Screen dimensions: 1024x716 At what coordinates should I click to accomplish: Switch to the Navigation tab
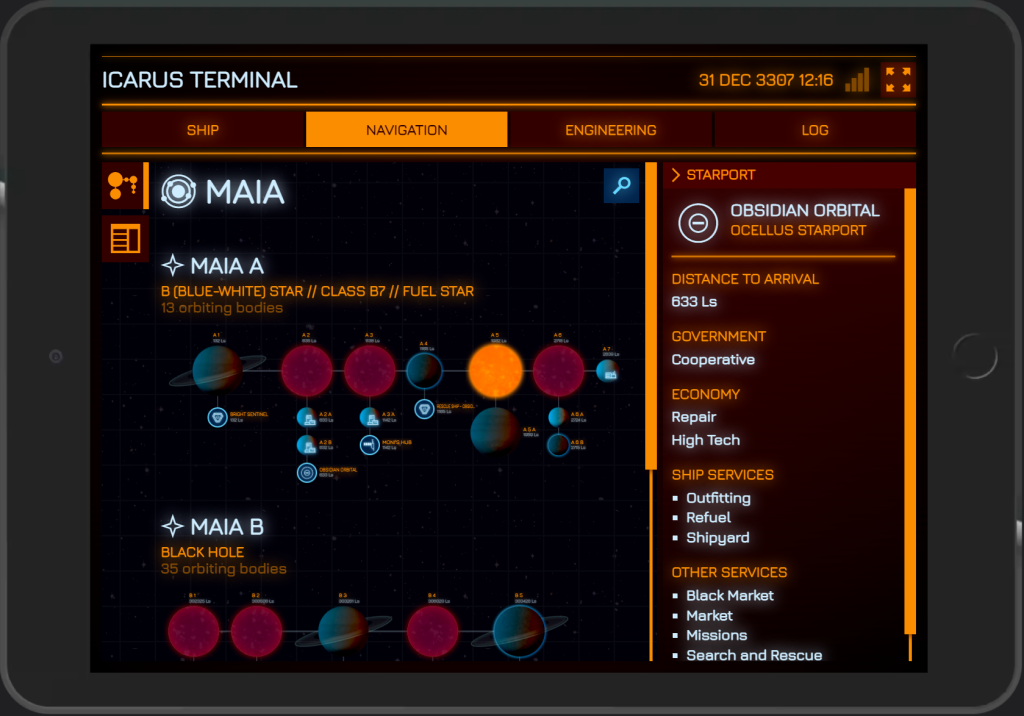tap(406, 130)
